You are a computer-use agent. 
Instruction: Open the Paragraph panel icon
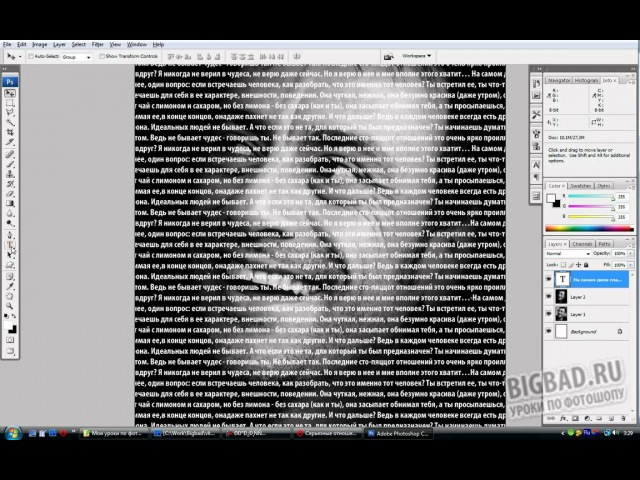[x=536, y=177]
